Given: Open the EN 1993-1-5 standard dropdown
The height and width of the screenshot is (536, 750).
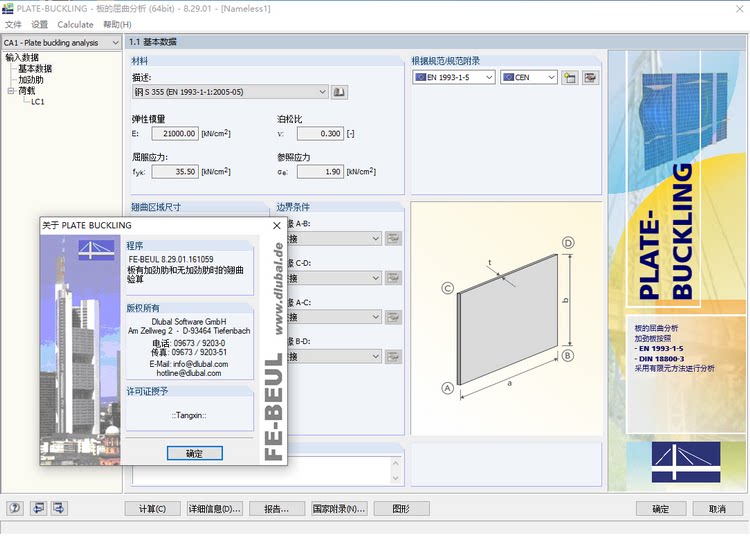Looking at the screenshot, I should 453,77.
